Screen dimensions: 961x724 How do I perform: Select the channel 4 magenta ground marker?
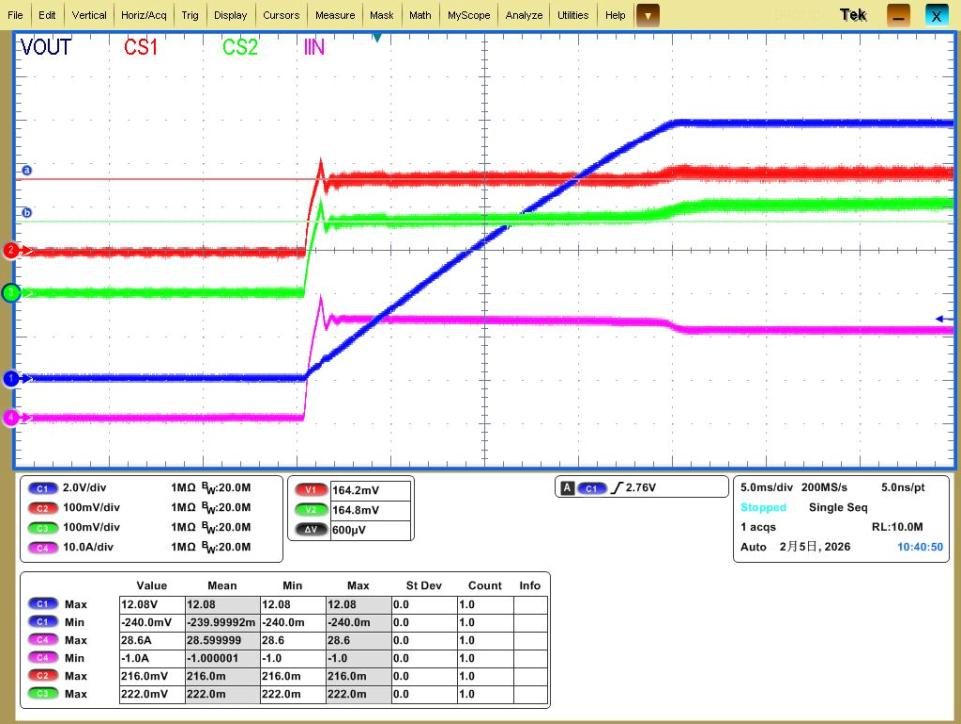tap(11, 418)
